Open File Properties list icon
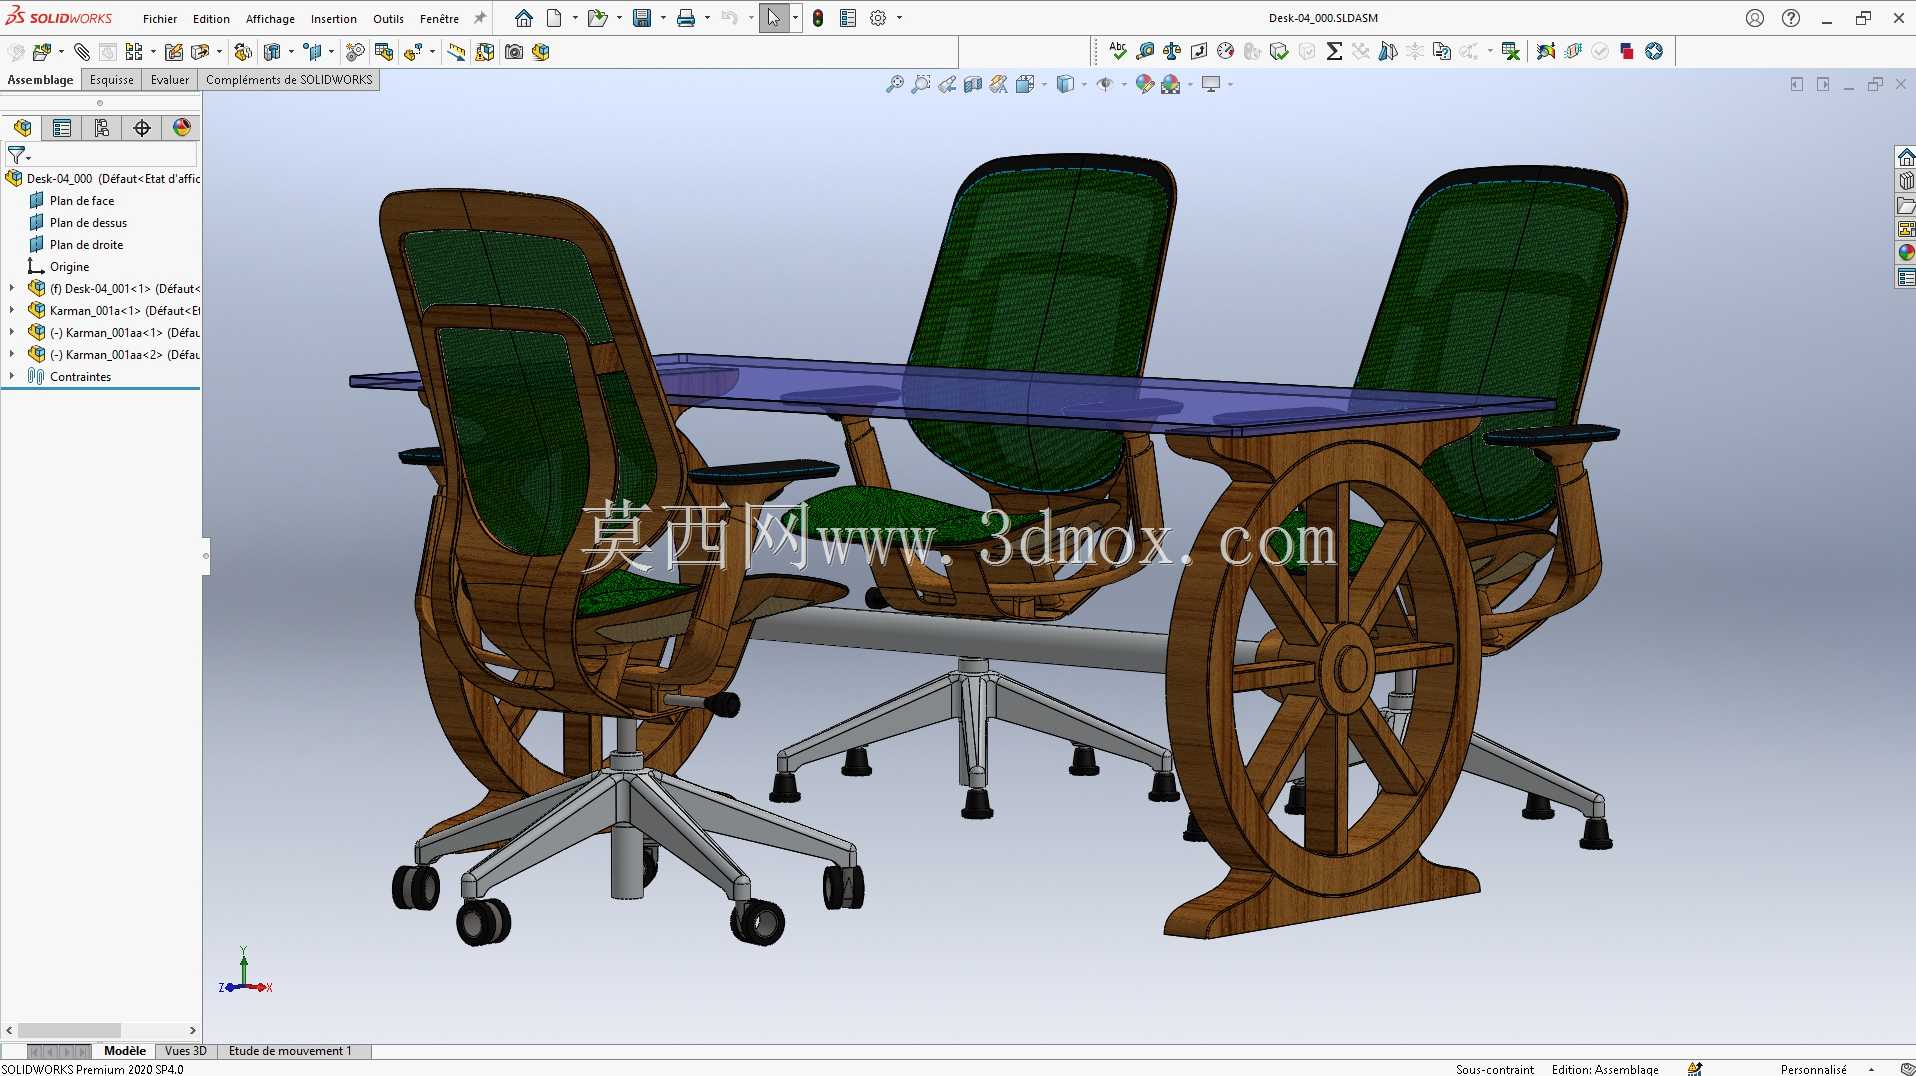This screenshot has width=1916, height=1076. click(848, 18)
